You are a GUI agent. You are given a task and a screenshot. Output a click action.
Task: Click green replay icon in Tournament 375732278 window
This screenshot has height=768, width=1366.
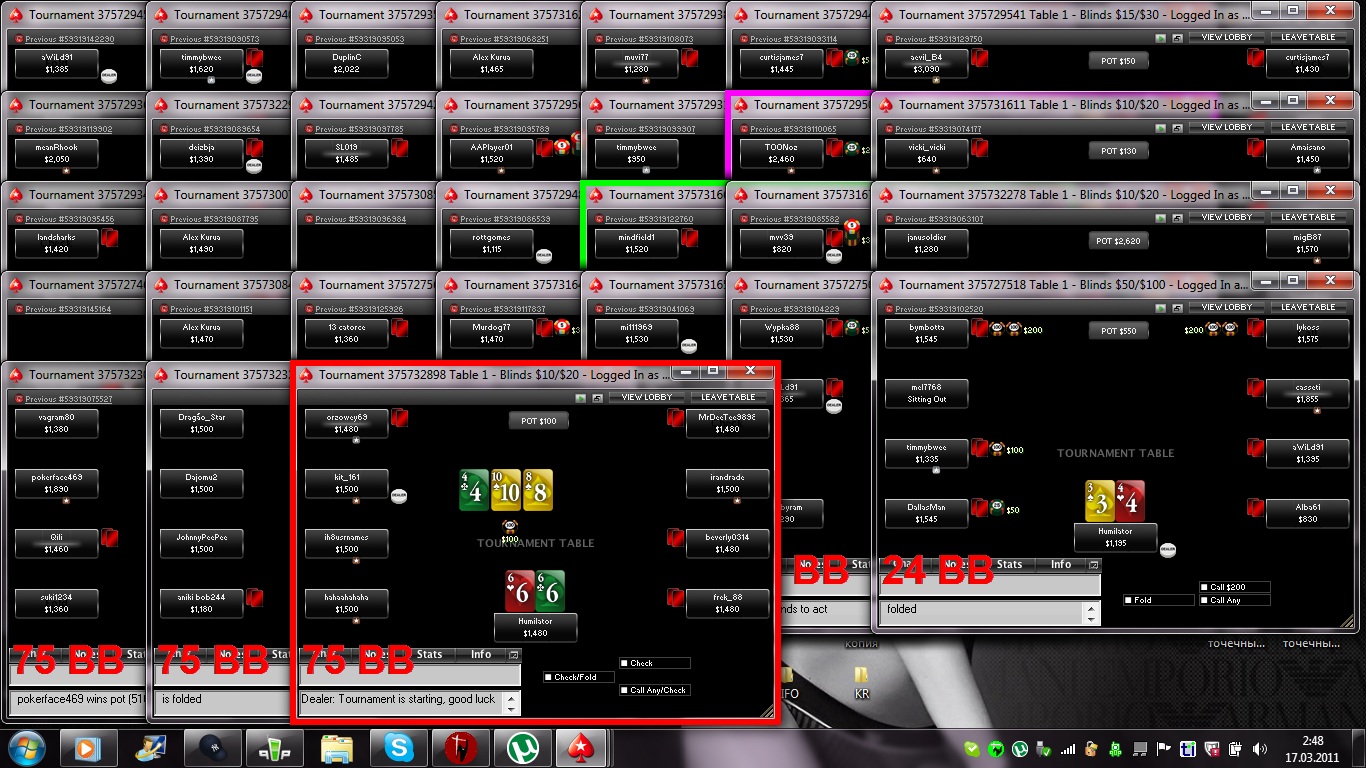[x=1161, y=217]
